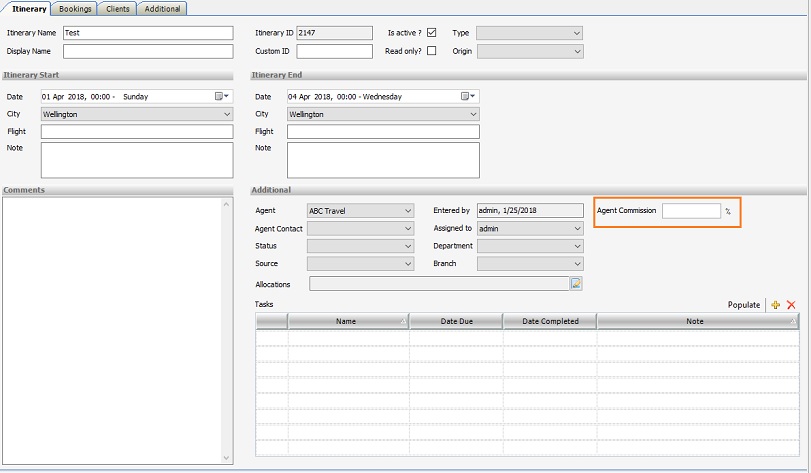Switch to the Bookings tab
Image resolution: width=811 pixels, height=473 pixels.
76,9
